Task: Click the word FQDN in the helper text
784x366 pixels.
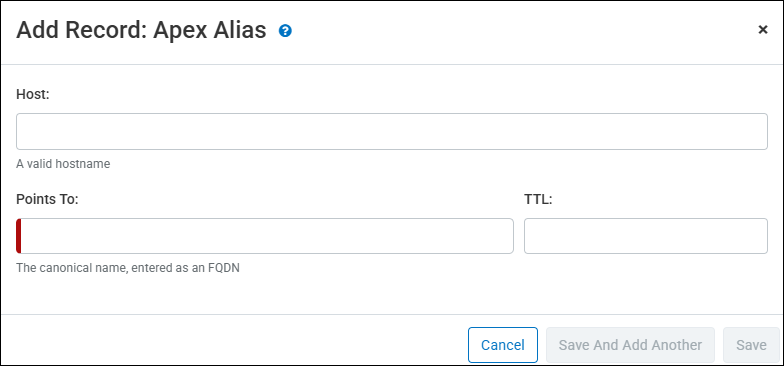Action: [225, 268]
